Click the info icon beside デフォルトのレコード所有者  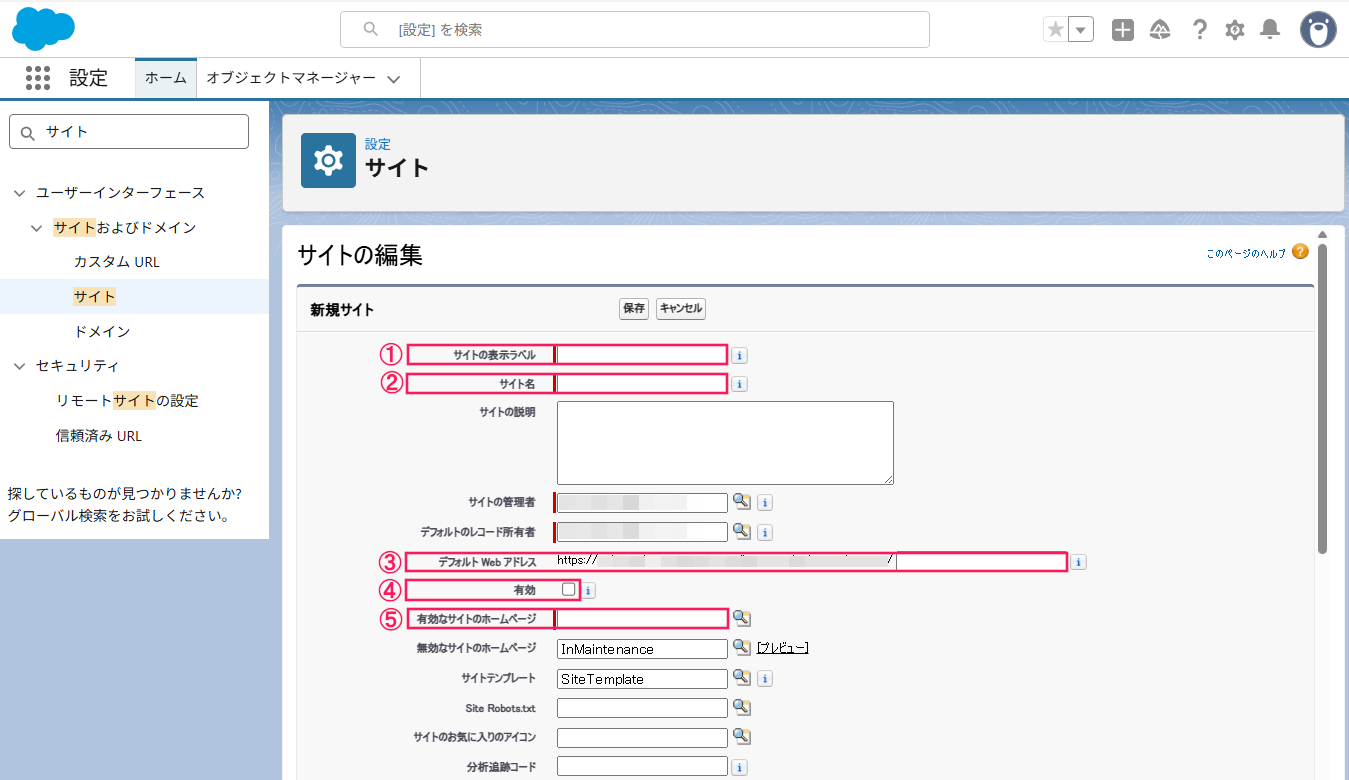pos(765,533)
